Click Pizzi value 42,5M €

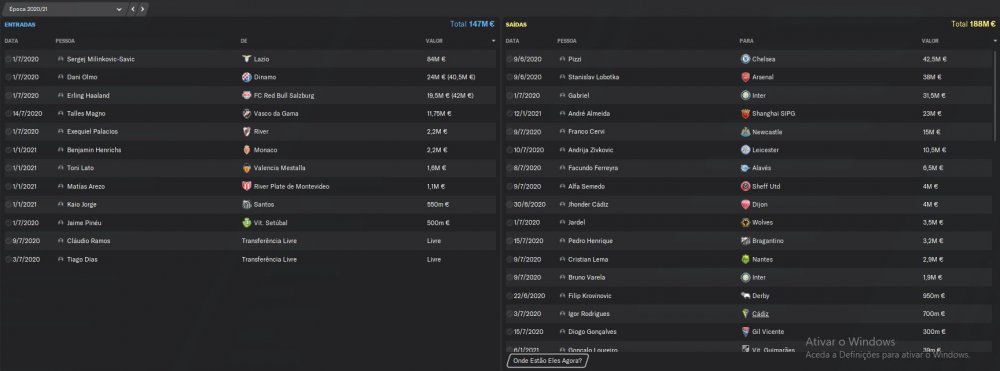[x=934, y=59]
